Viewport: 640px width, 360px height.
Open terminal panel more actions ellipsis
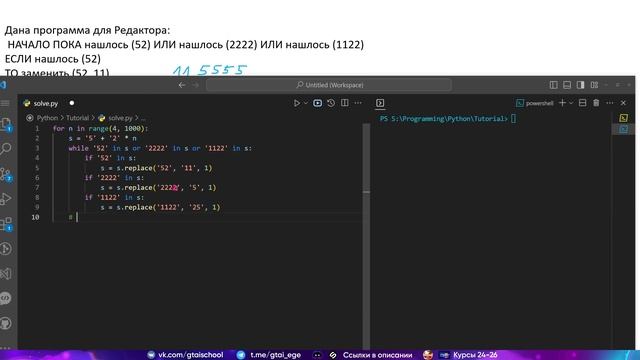[610, 103]
